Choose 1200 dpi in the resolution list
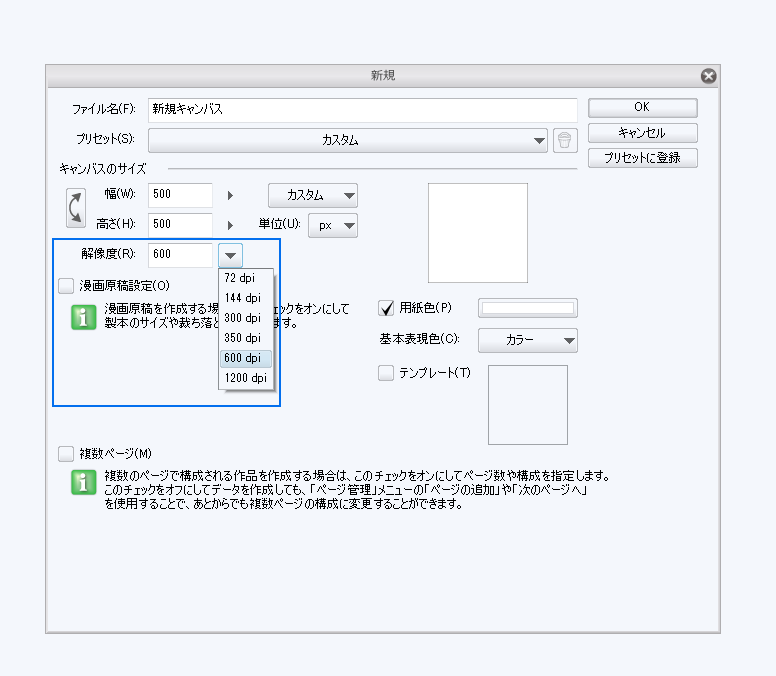This screenshot has height=676, width=776. tap(245, 378)
